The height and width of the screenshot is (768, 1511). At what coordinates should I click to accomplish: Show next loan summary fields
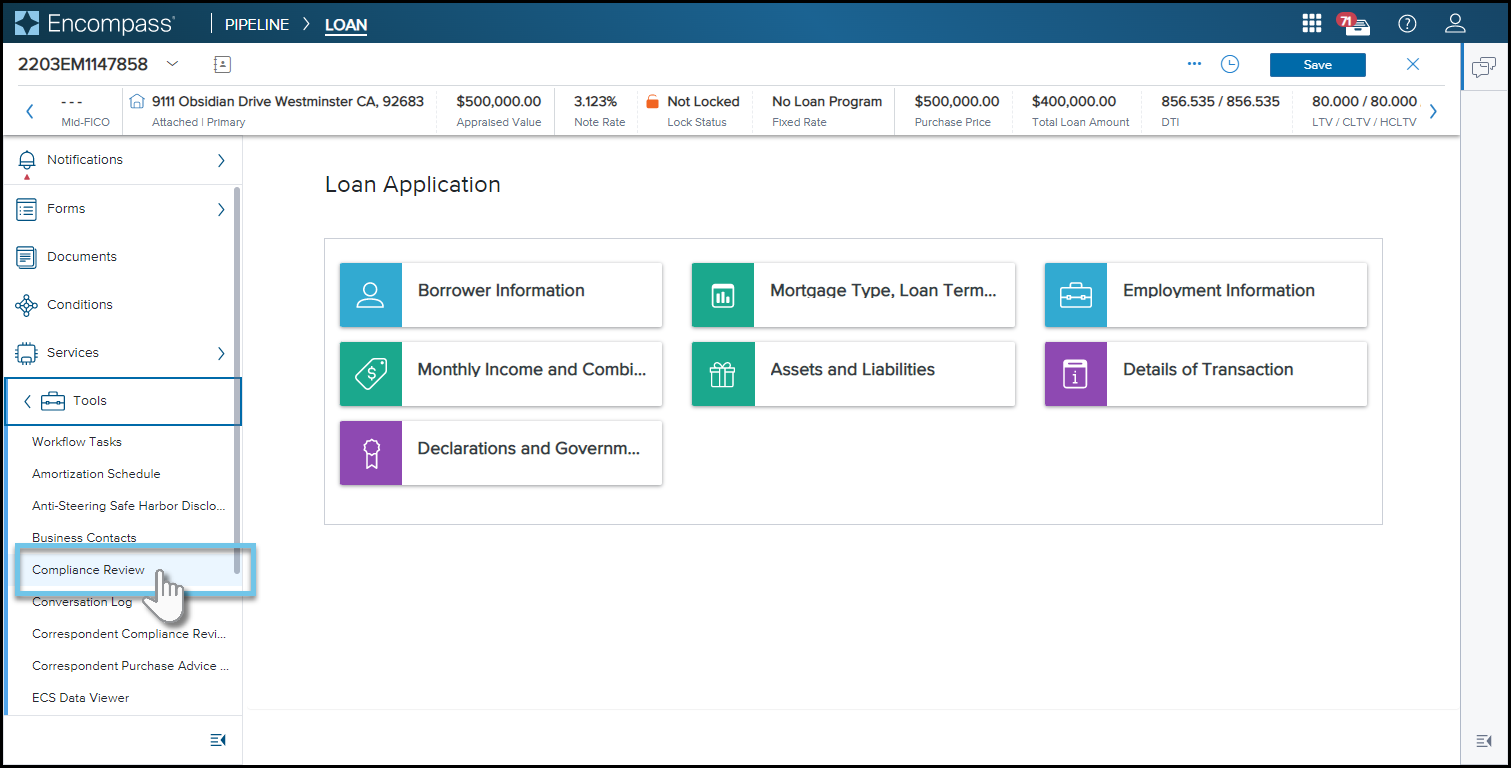[1433, 111]
